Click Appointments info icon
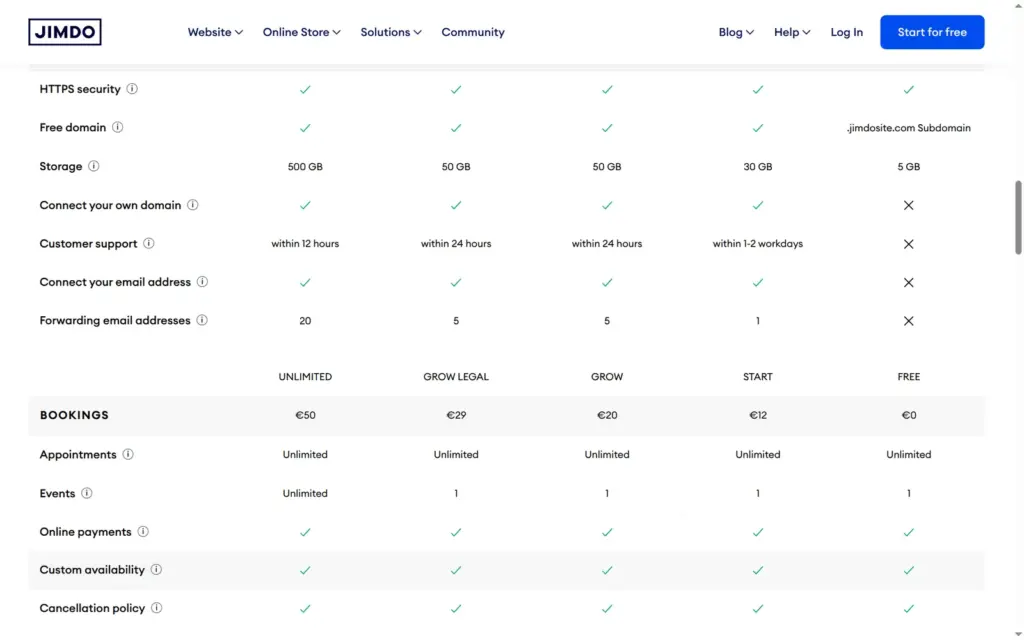The height and width of the screenshot is (640, 1024). click(128, 455)
